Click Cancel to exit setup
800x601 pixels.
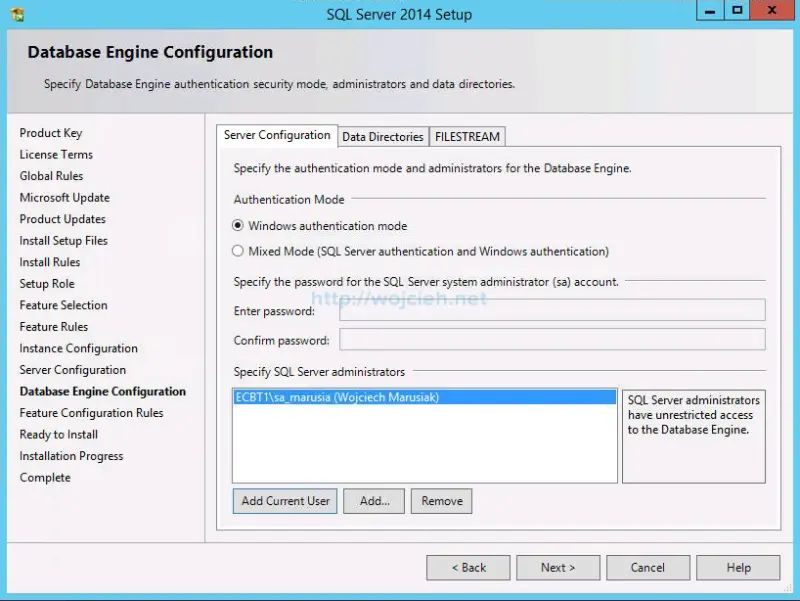[648, 567]
